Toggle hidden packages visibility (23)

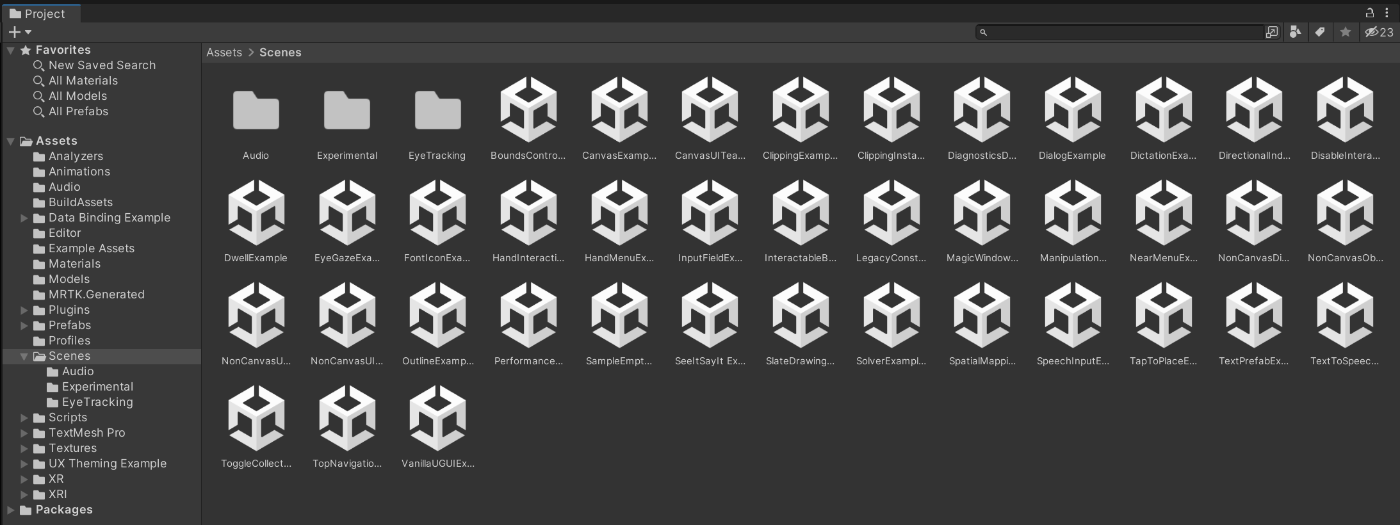[x=1379, y=32]
